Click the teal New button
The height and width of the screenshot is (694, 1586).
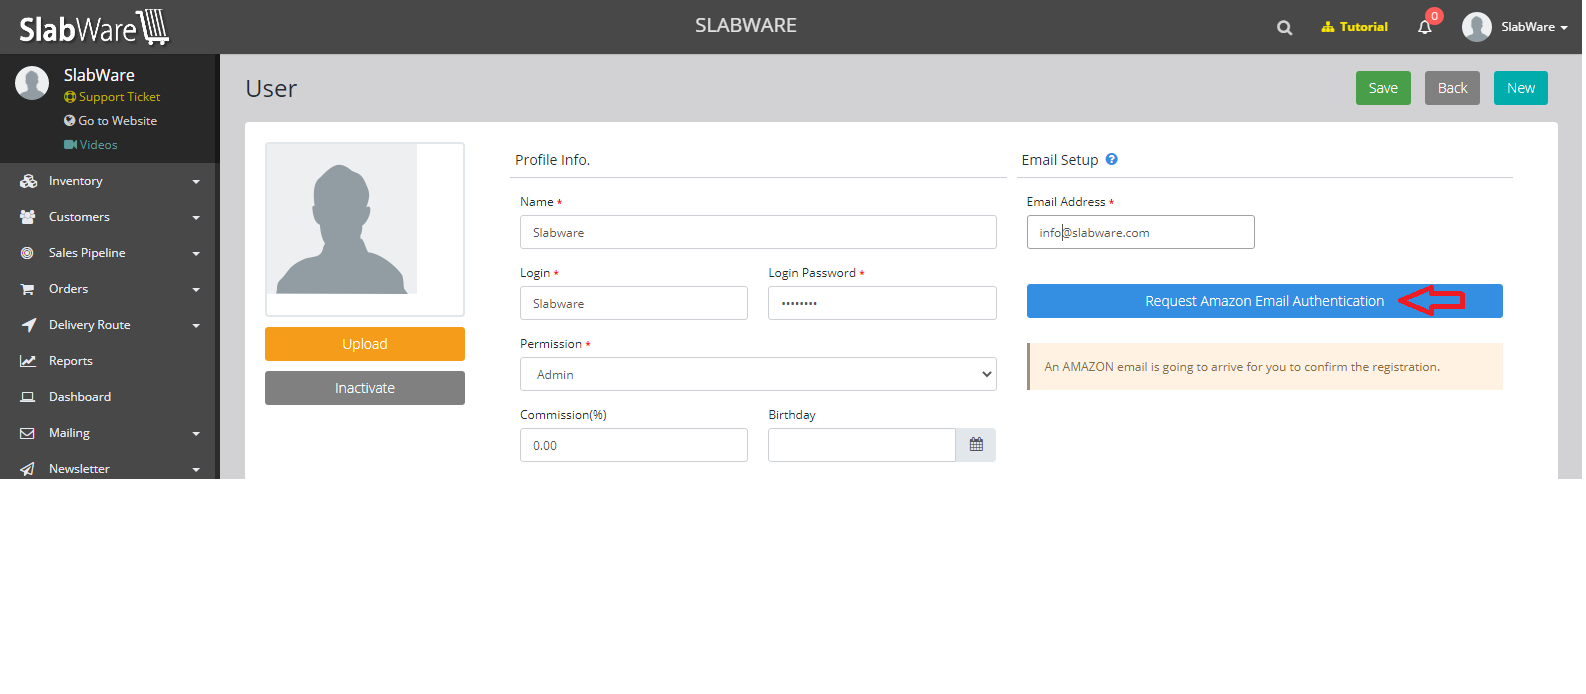coord(1521,88)
